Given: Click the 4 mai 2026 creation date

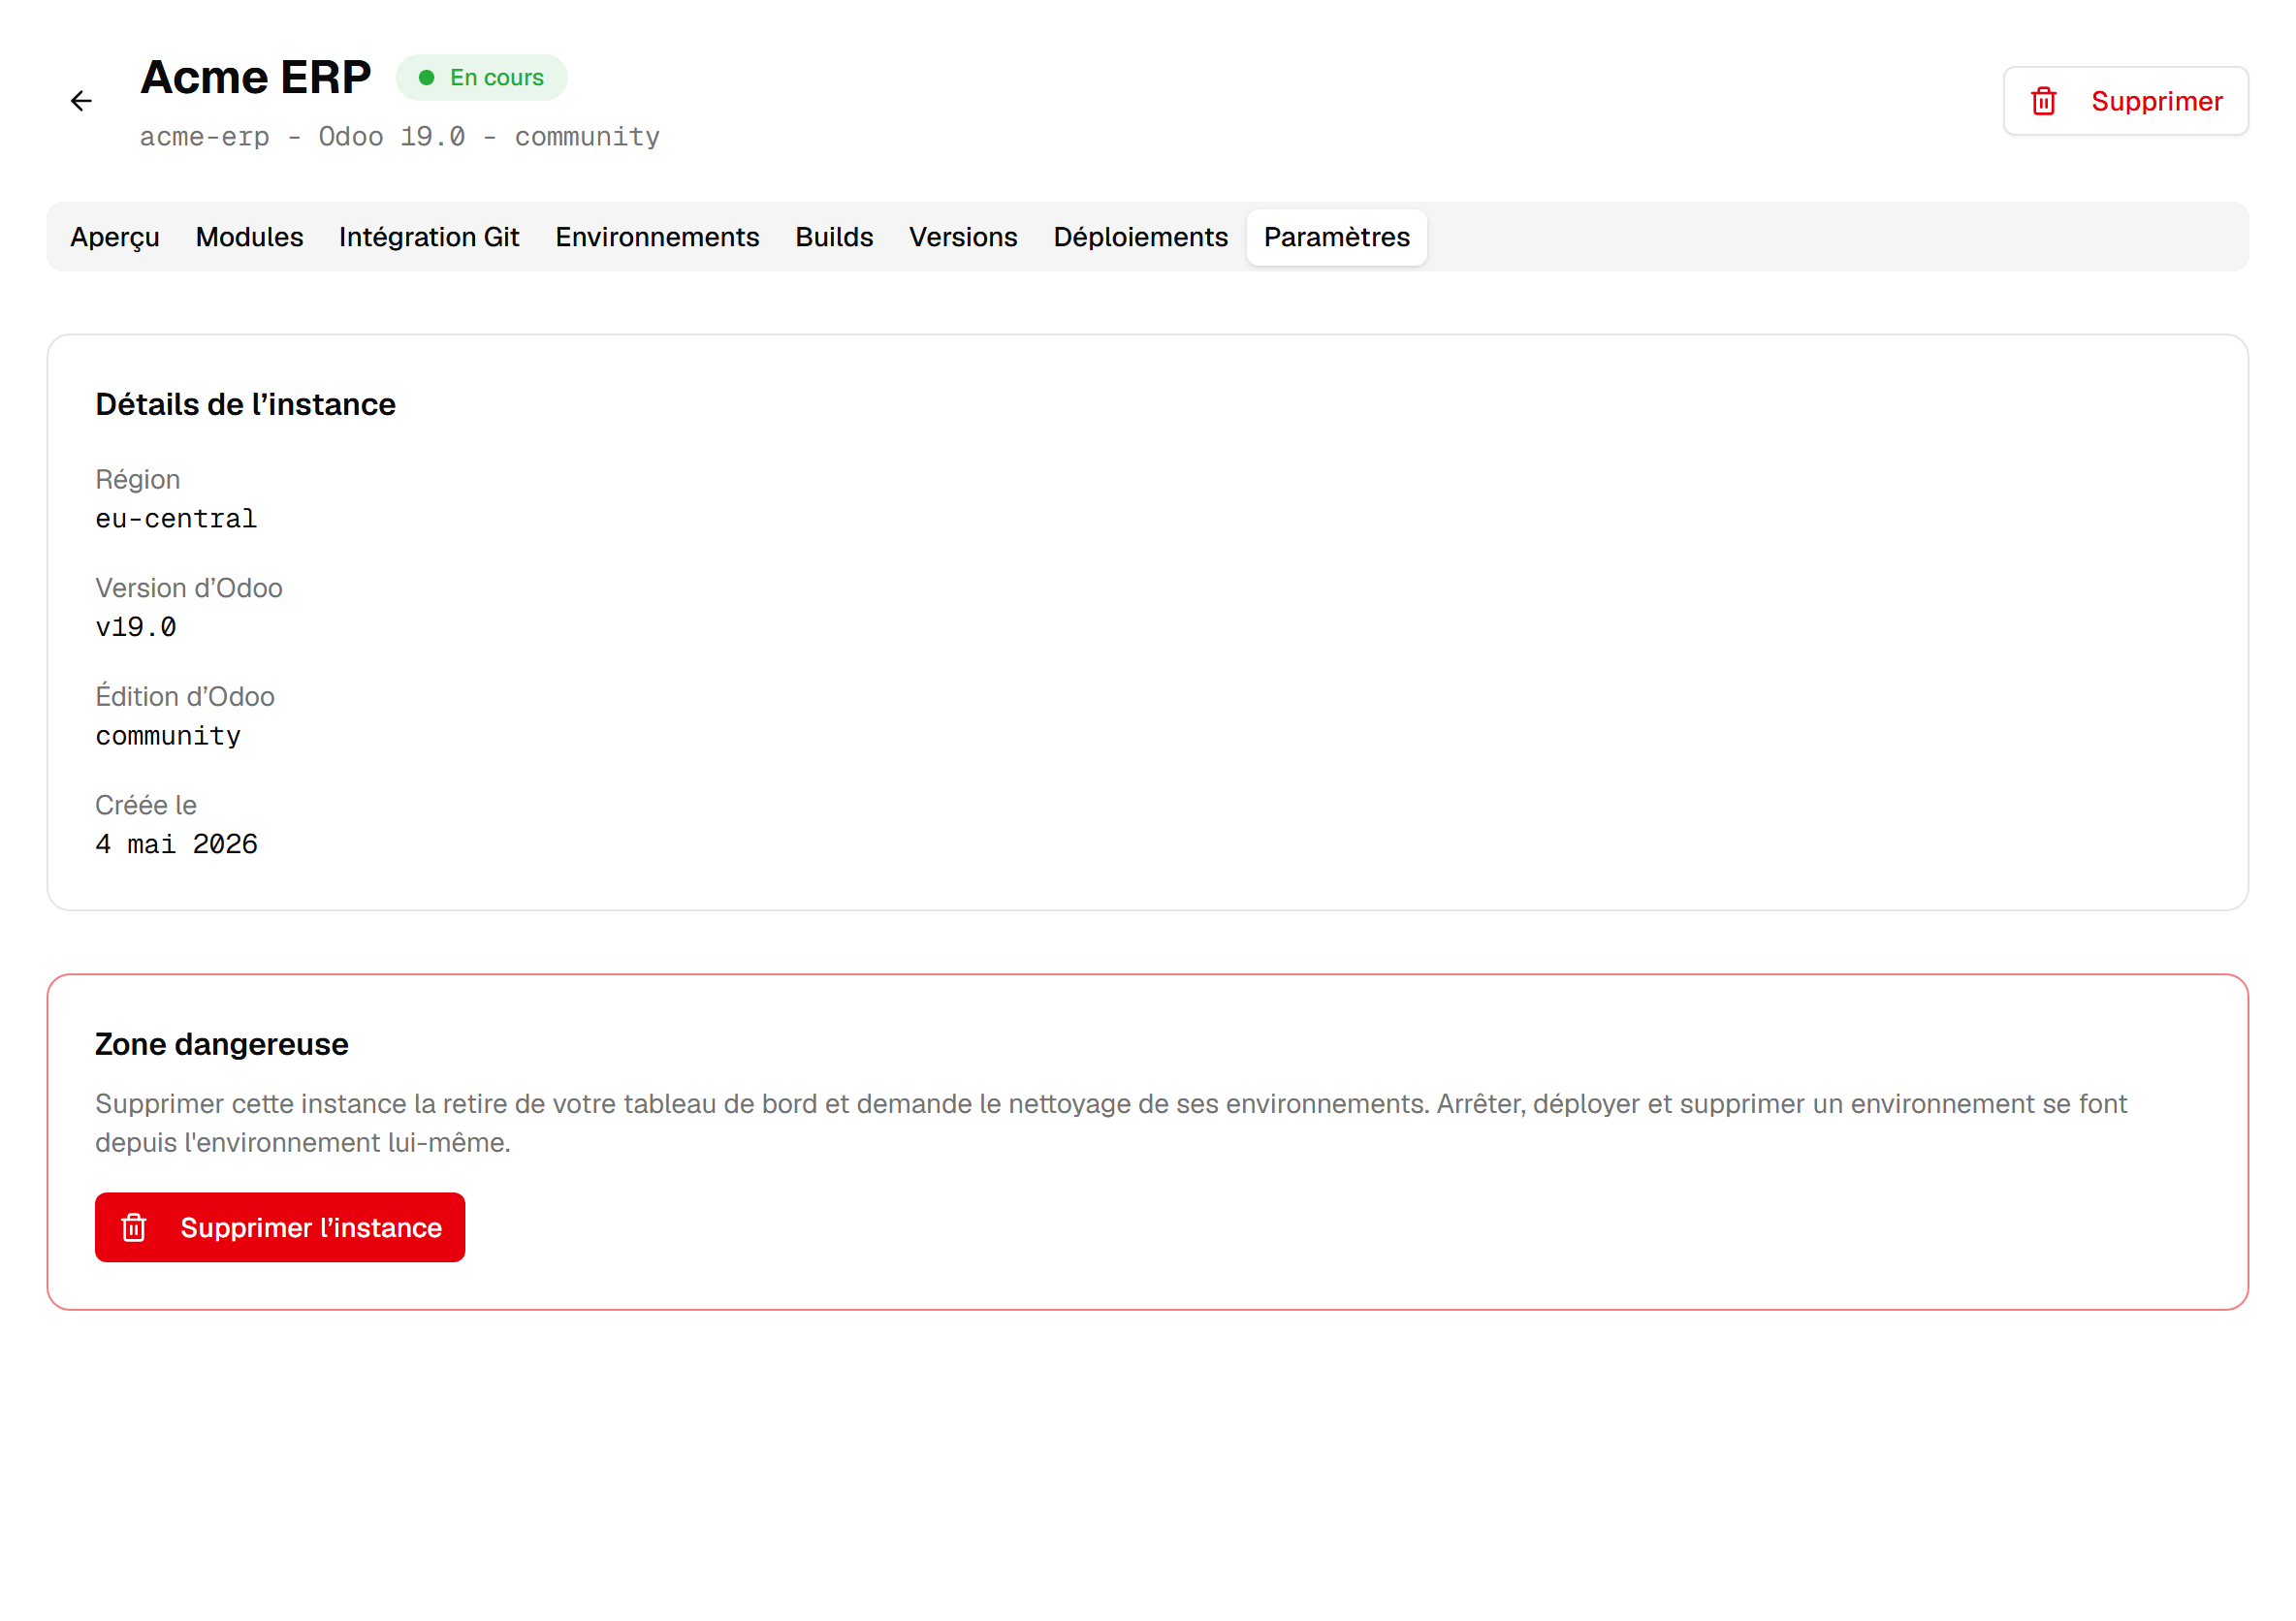Looking at the screenshot, I should pos(176,844).
